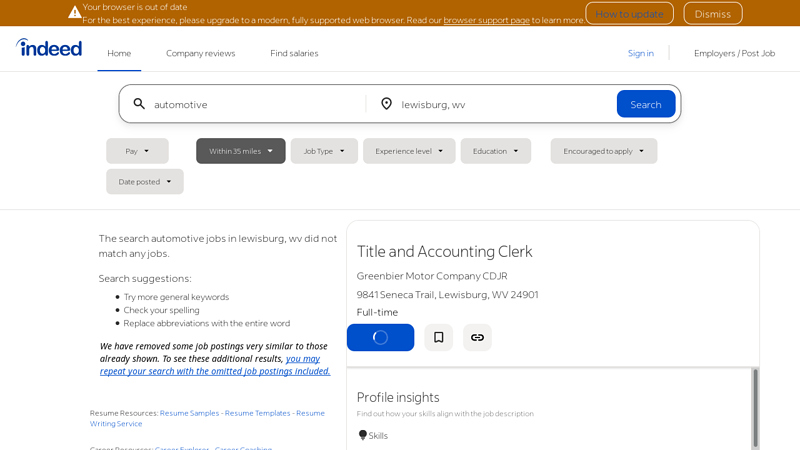
Task: Open the Date posted dropdown
Action: (145, 182)
